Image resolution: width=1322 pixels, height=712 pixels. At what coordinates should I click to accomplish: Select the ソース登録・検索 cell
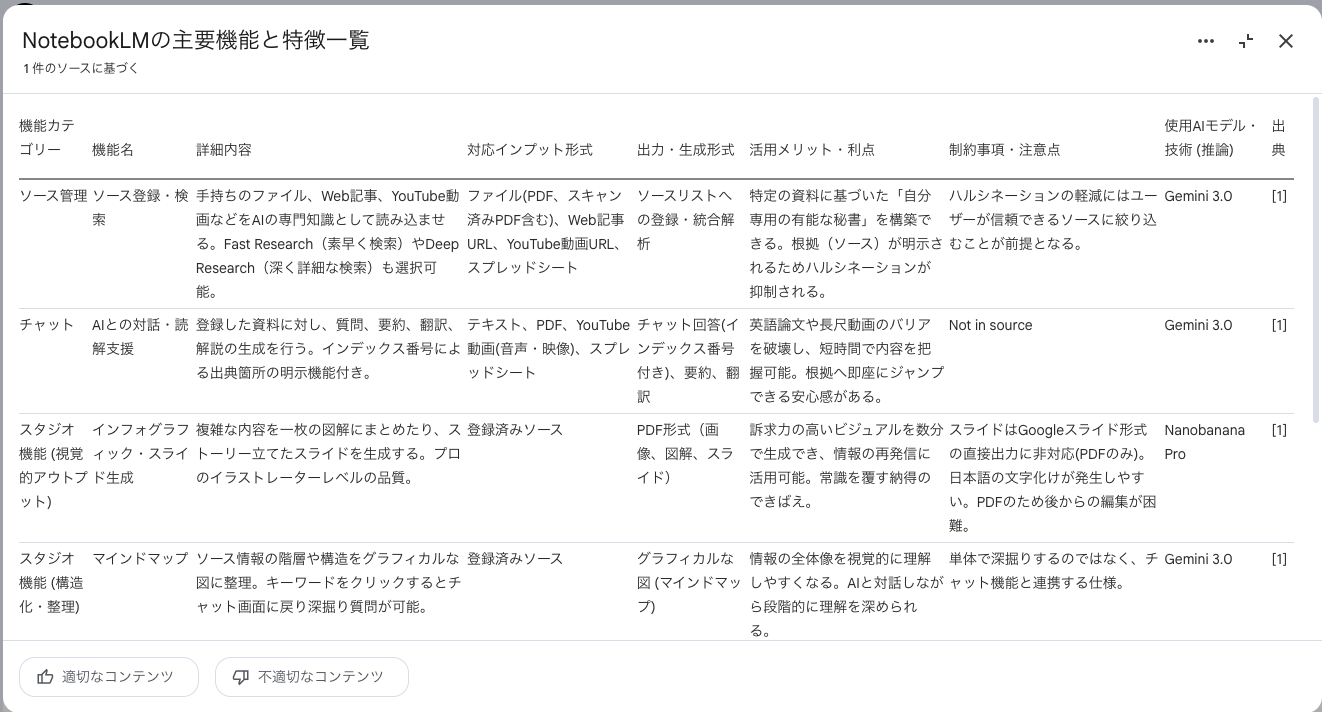click(140, 208)
